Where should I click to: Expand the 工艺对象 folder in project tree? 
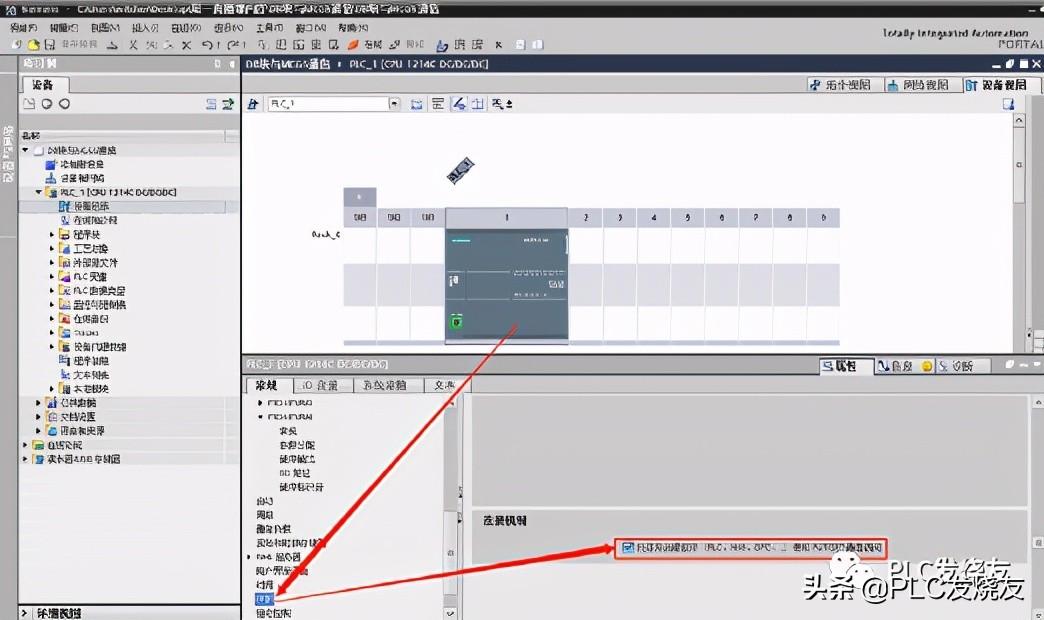[x=51, y=248]
